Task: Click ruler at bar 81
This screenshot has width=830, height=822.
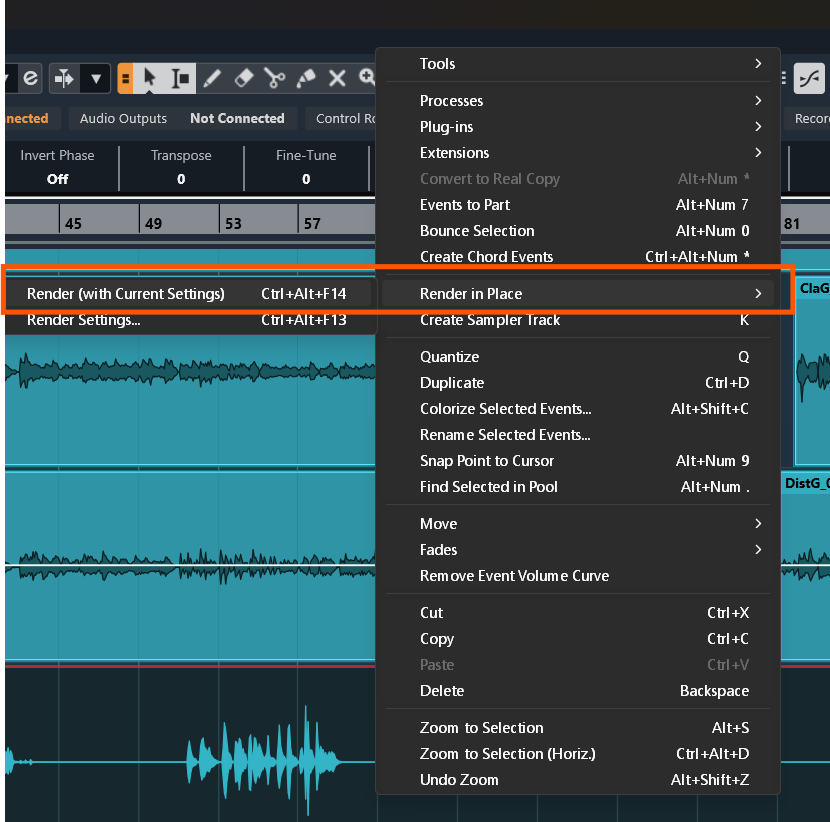Action: pyautogui.click(x=791, y=223)
